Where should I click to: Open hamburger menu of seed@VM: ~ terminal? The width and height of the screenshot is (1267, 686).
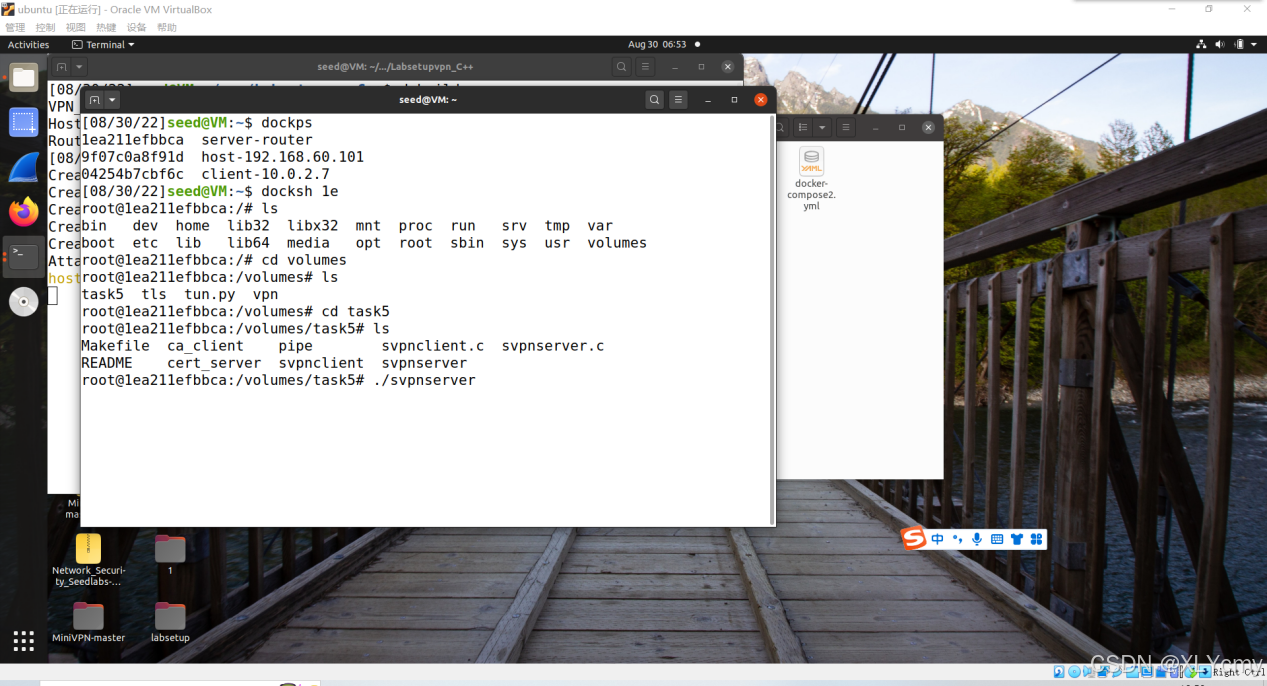[679, 100]
